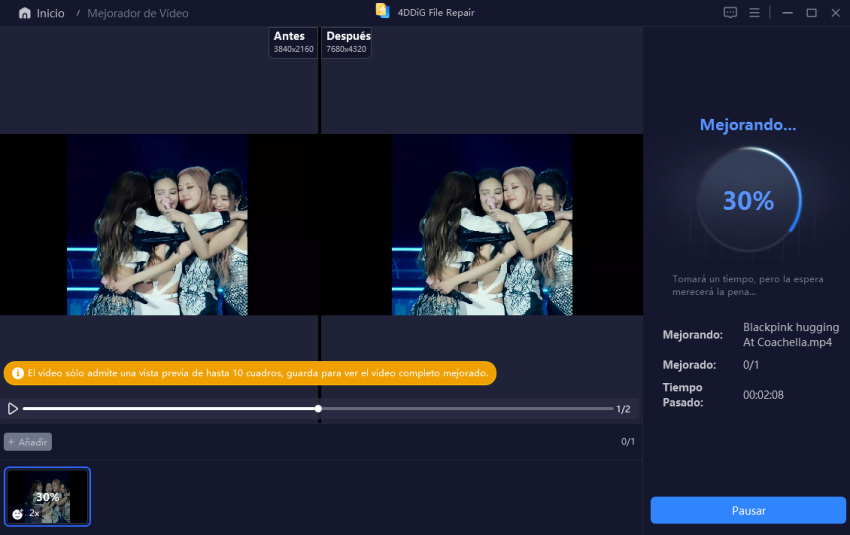Maximize the 4DDiG window
850x535 pixels.
click(812, 12)
